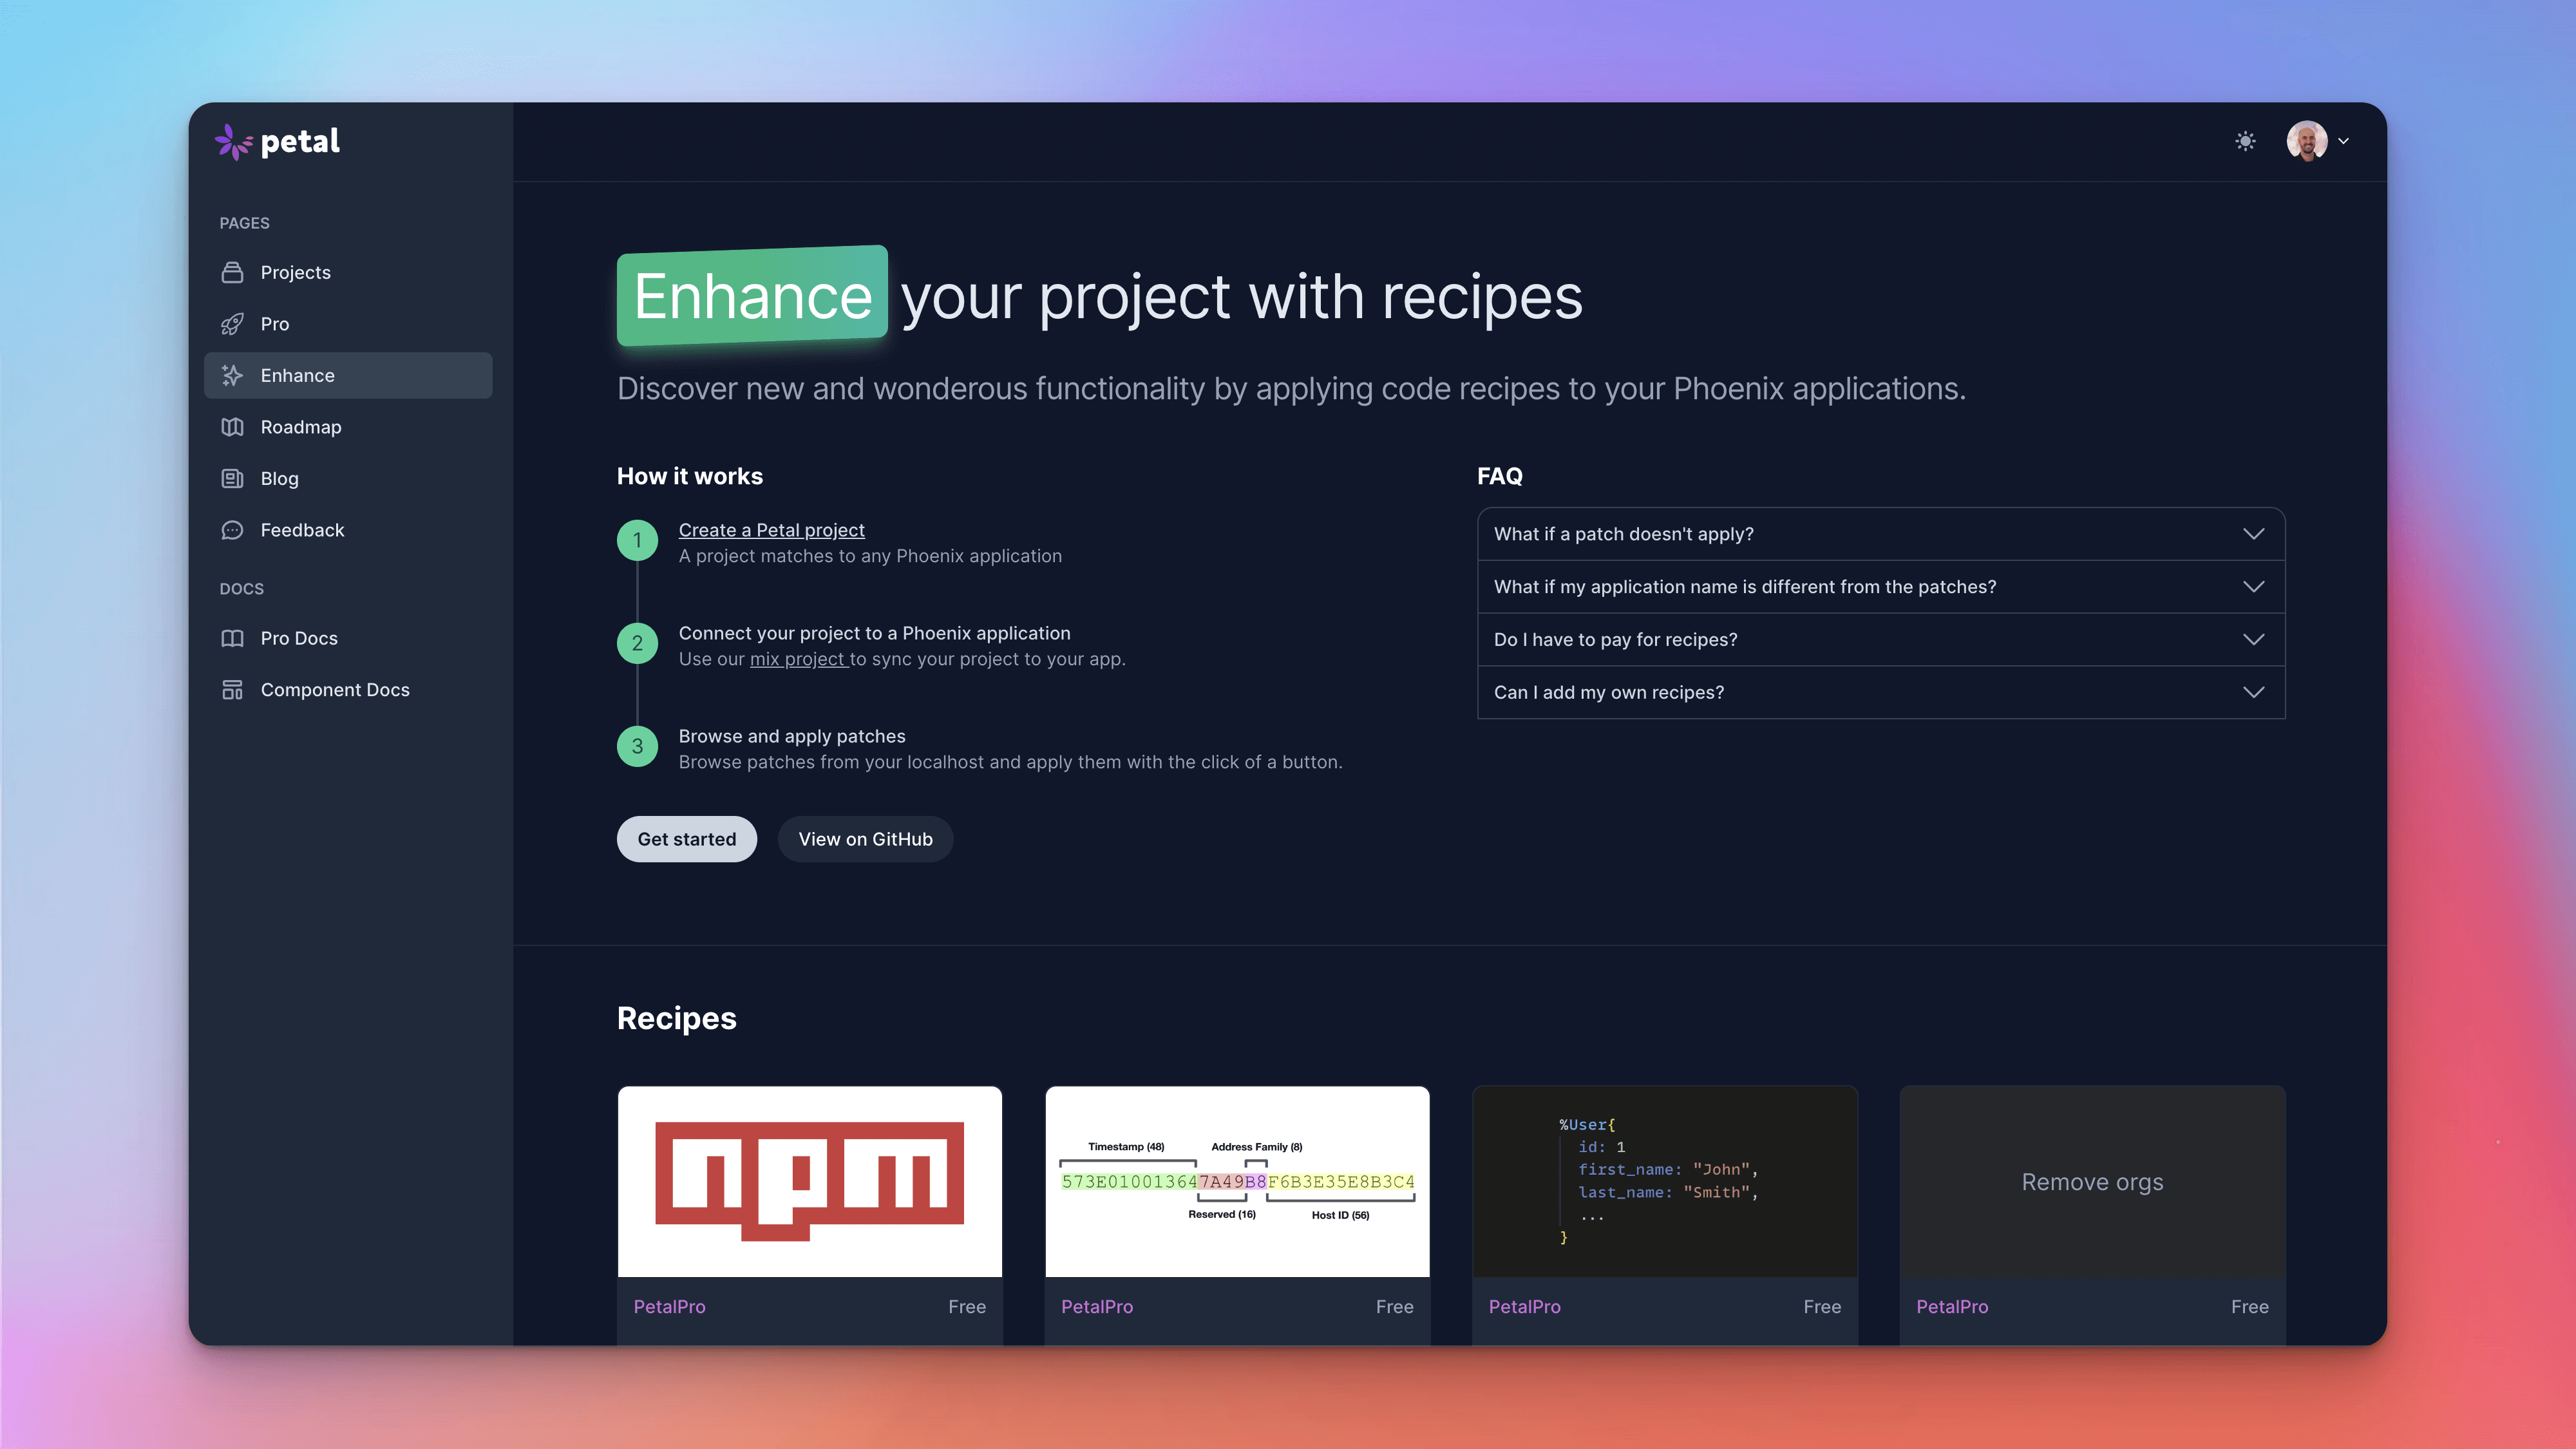Image resolution: width=2576 pixels, height=1449 pixels.
Task: Expand the 'What if my application name is different' FAQ
Action: tap(1880, 585)
